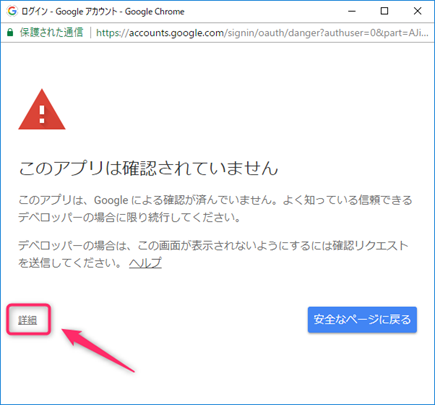Click the デベロッパーの場合に限り続行 sentence line
The width and height of the screenshot is (435, 405).
129,218
